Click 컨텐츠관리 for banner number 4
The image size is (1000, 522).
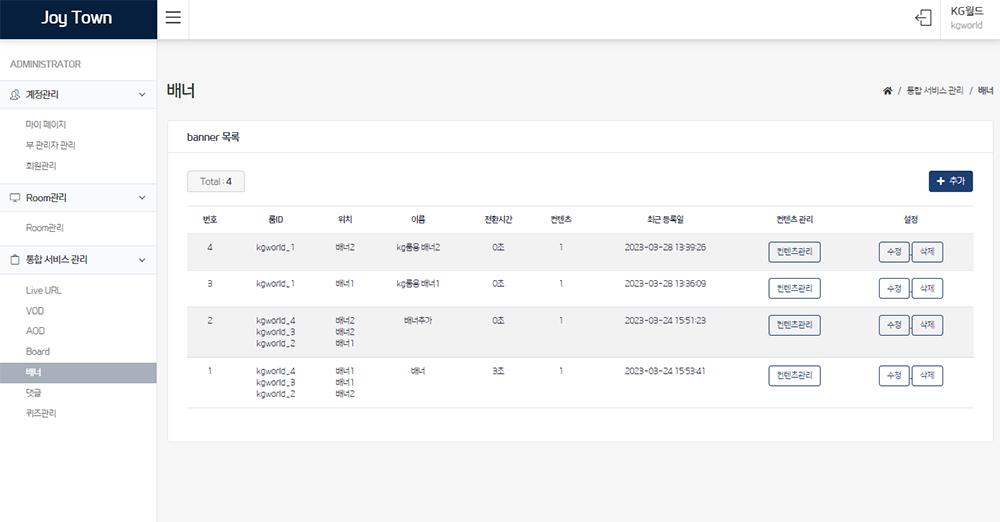(x=794, y=252)
